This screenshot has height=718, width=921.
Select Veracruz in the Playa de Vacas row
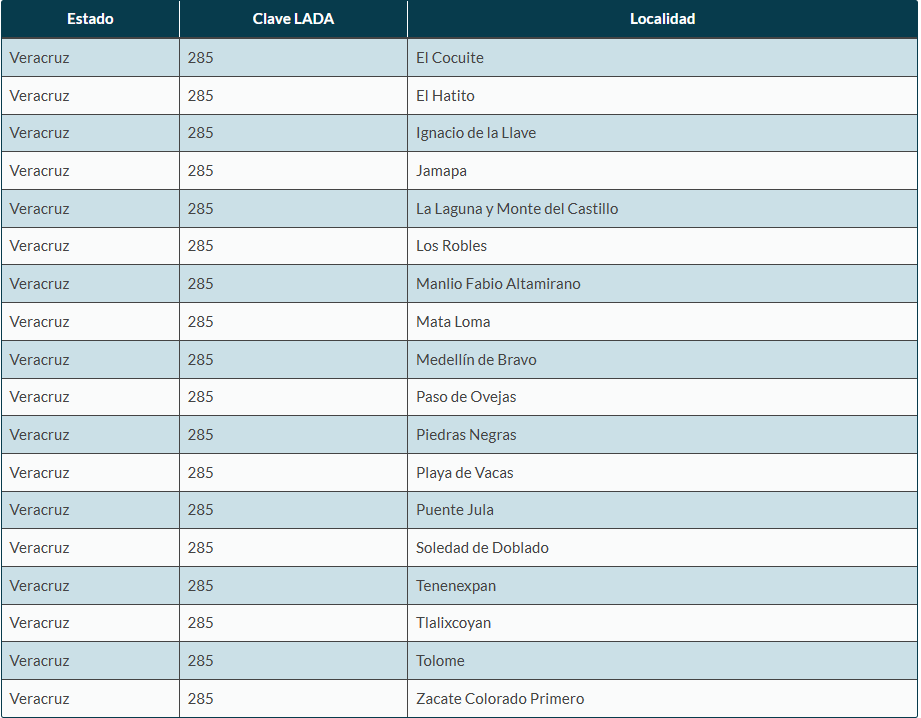click(x=90, y=472)
